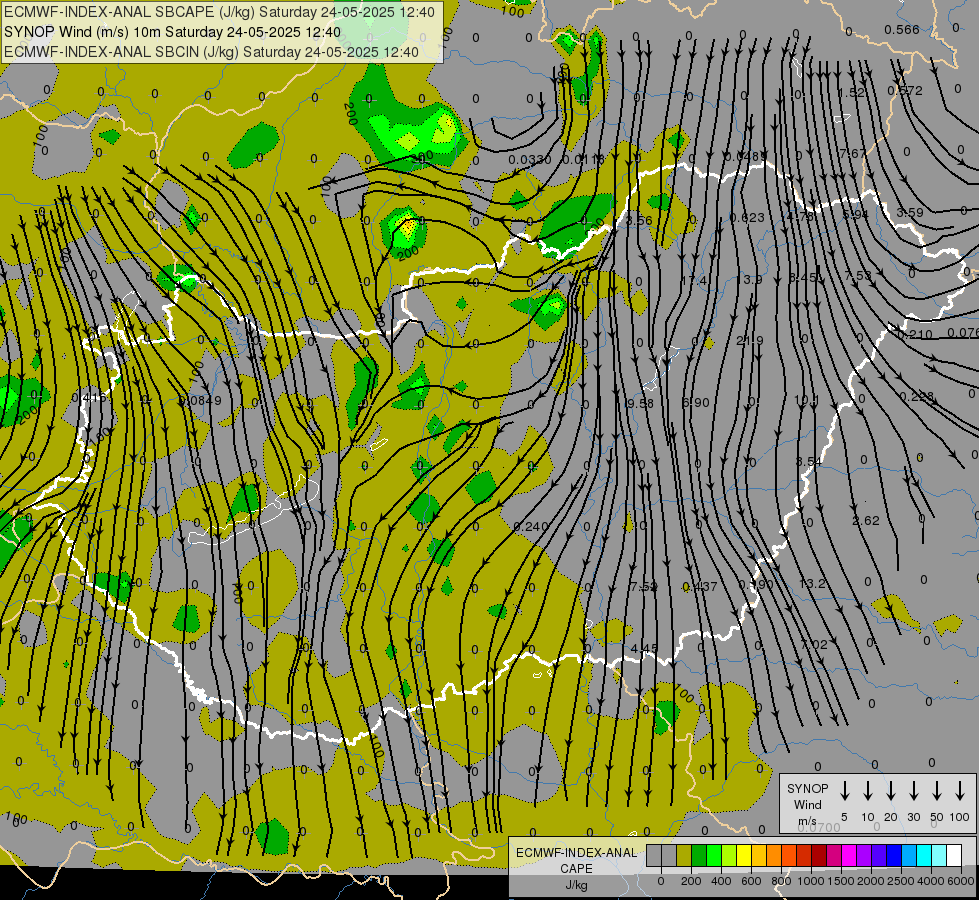Screen dimensions: 979x900
Task: Click the SBCAPE title line in header box
Action: pyautogui.click(x=219, y=12)
